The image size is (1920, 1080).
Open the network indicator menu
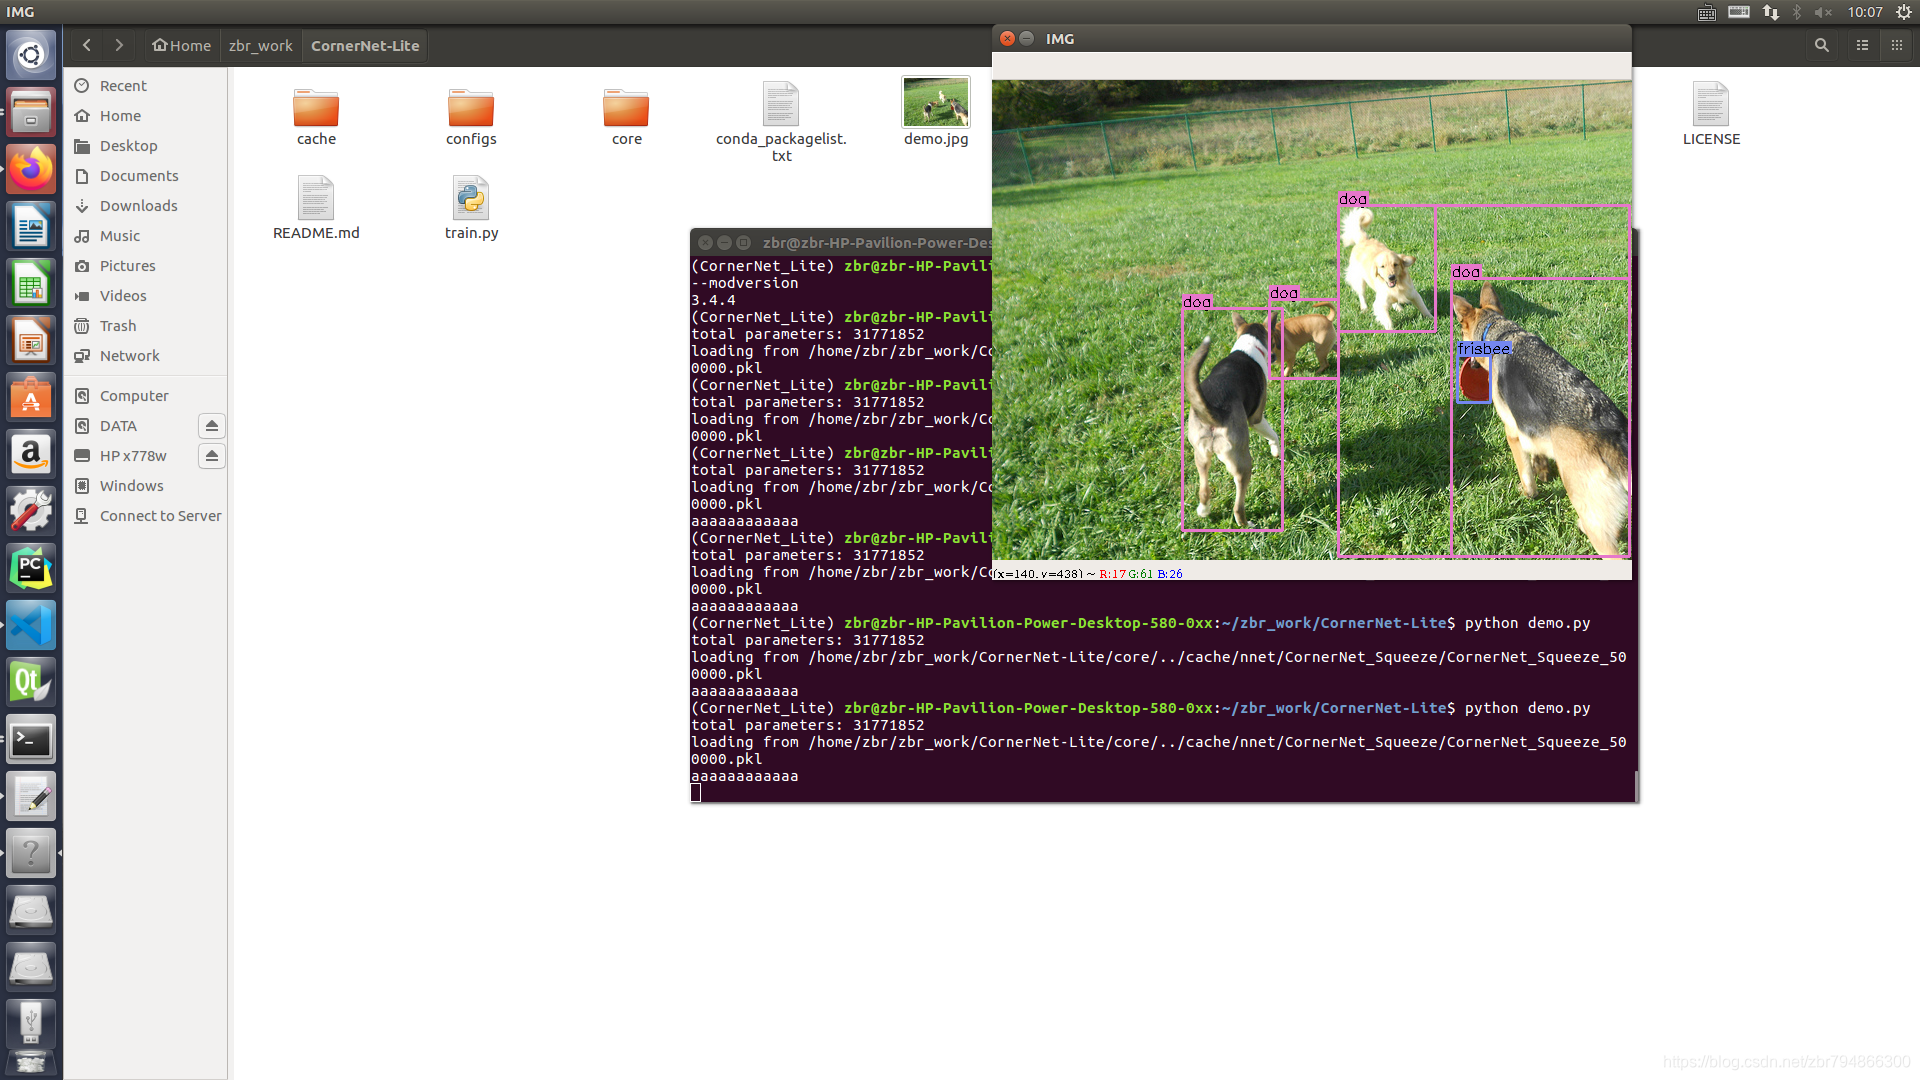click(1770, 12)
